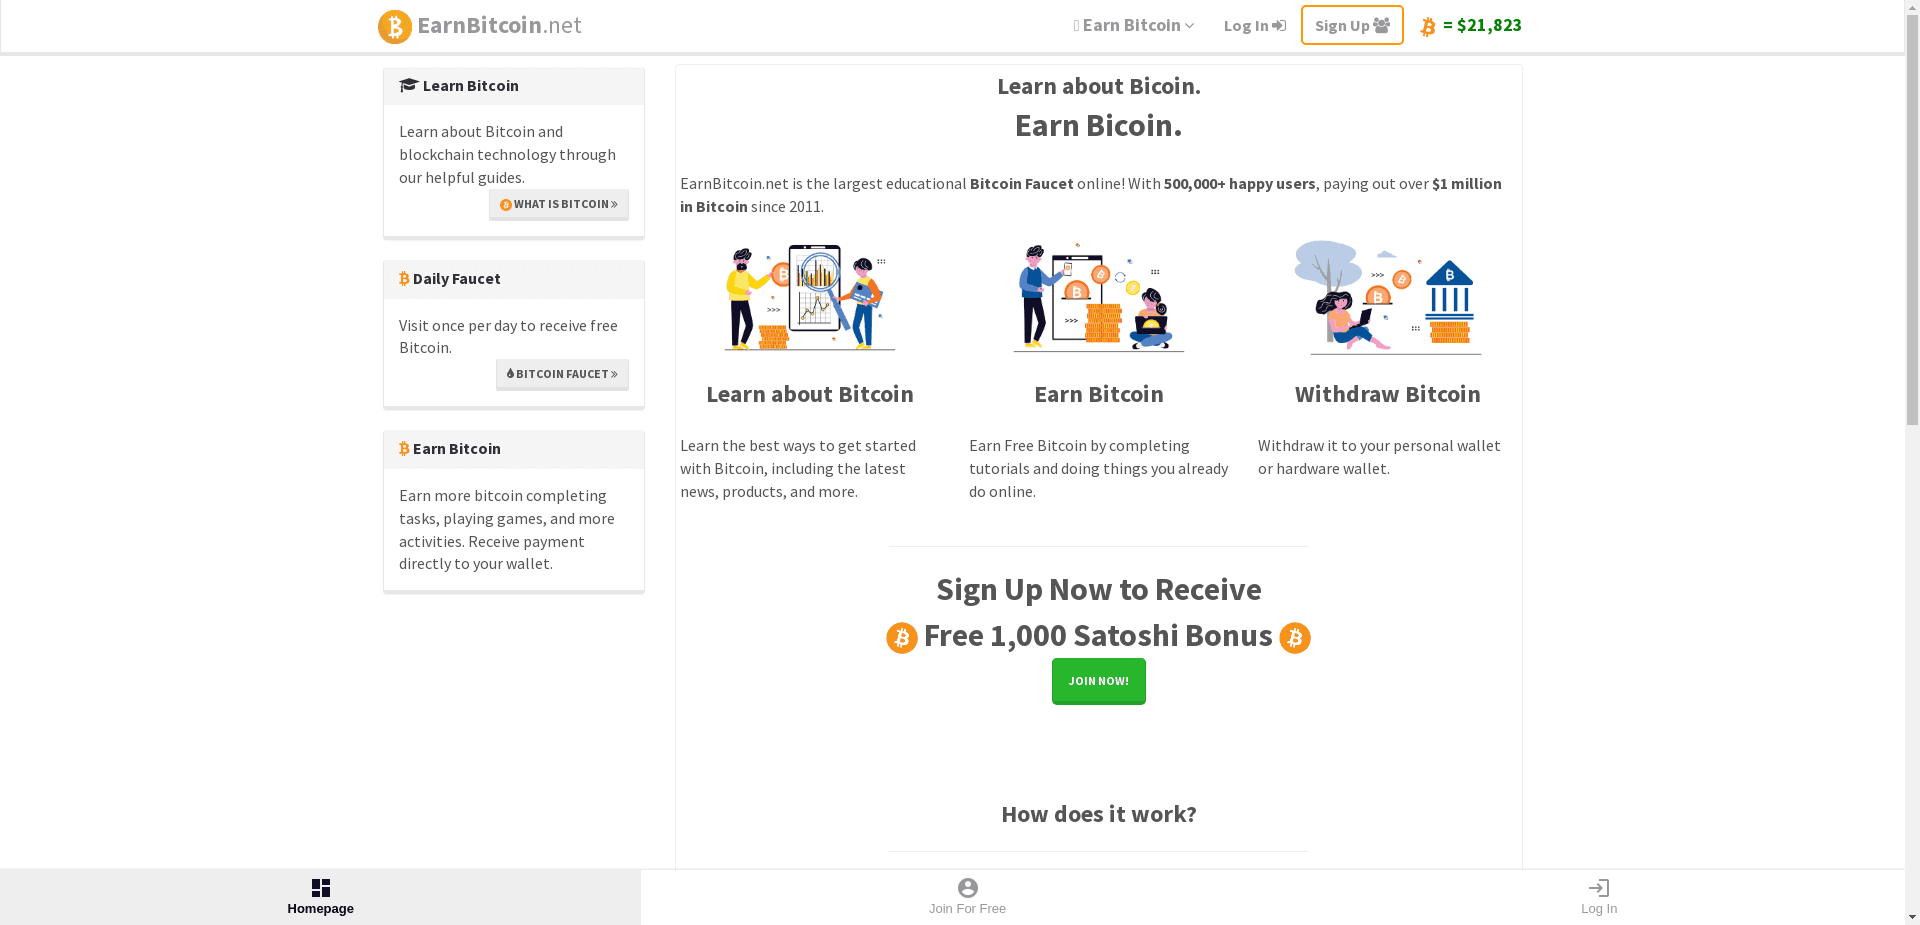The image size is (1920, 925).
Task: Select the Homepage tab in bottom bar
Action: [320, 897]
